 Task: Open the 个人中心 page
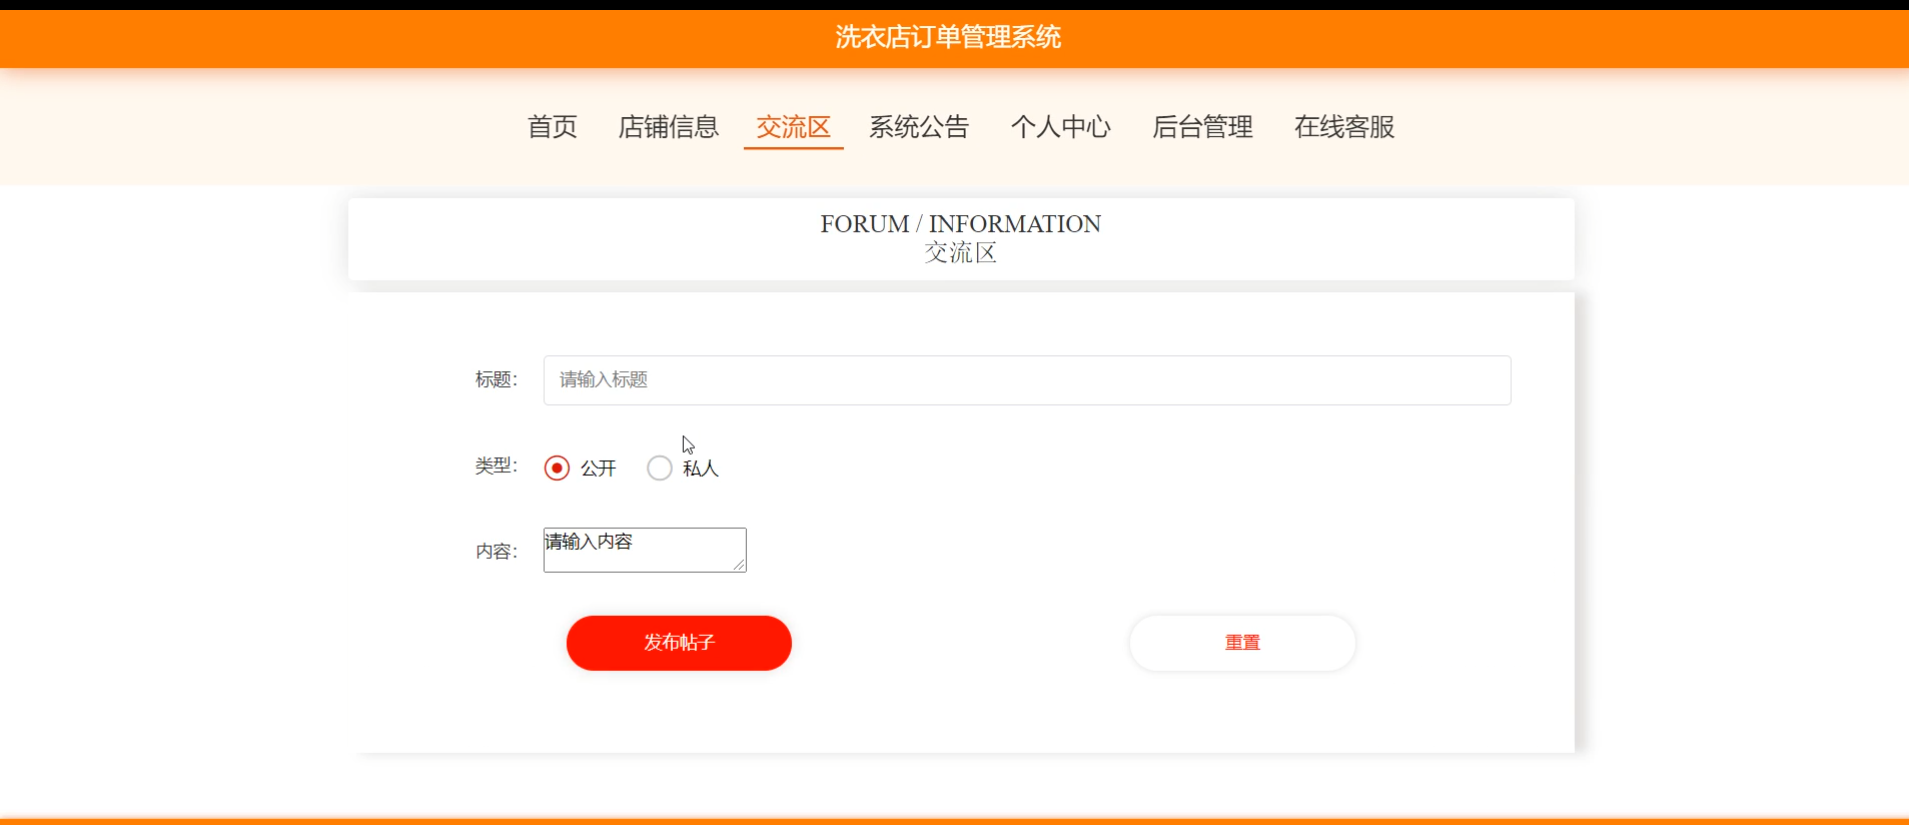tap(1061, 127)
